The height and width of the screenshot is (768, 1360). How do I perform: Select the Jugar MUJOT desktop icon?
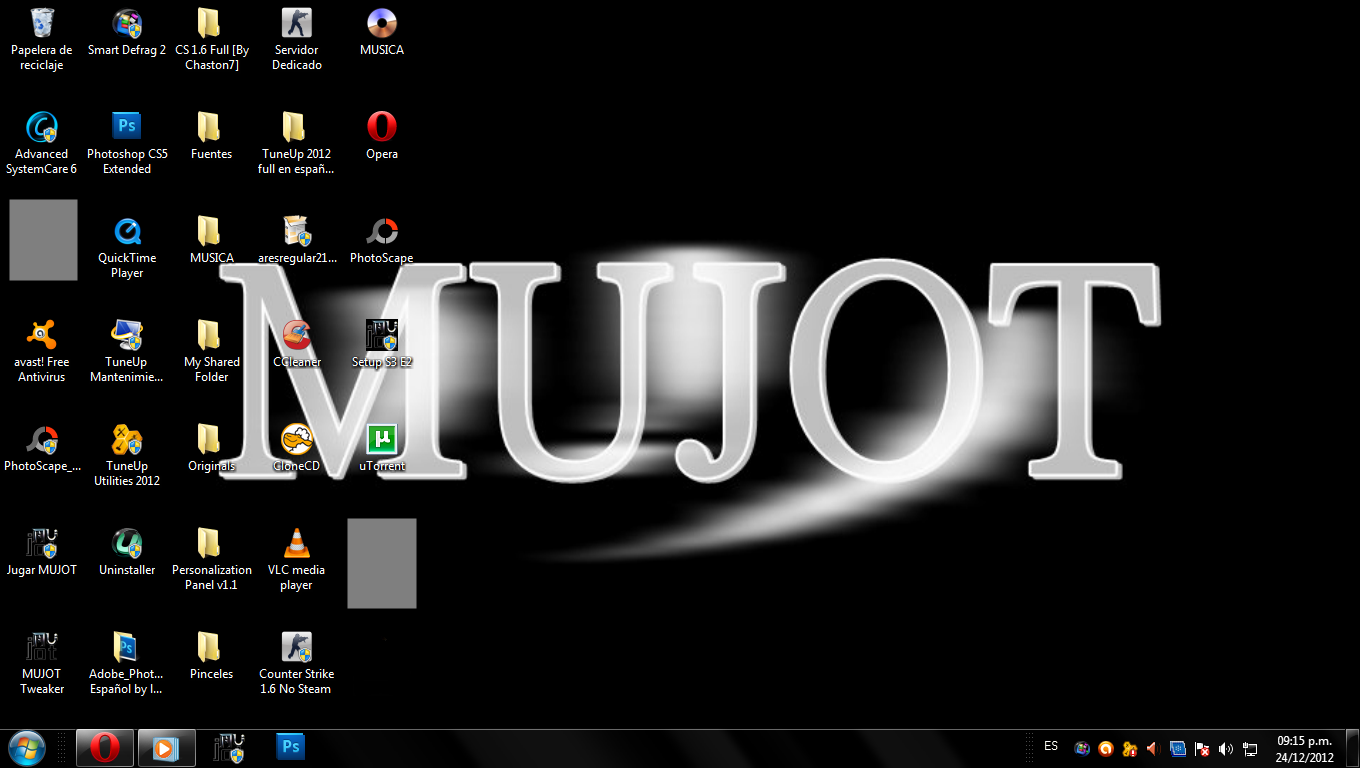pyautogui.click(x=42, y=544)
